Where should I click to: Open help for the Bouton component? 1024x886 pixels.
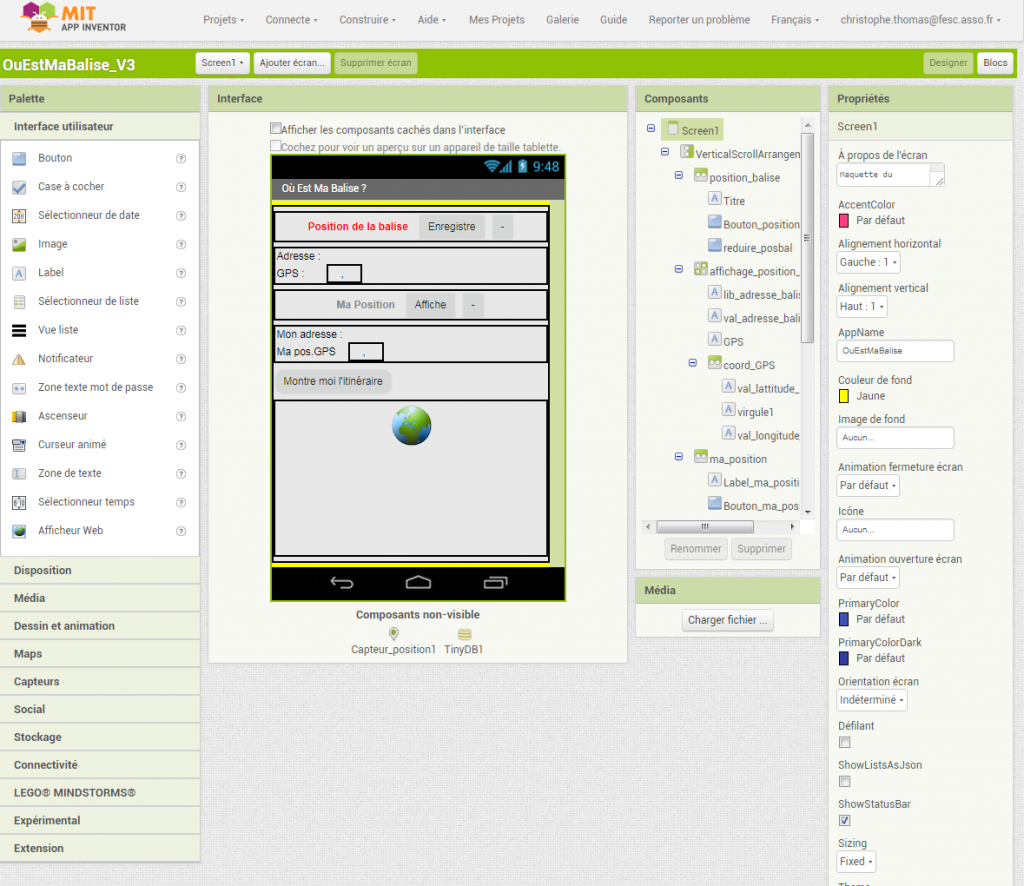point(182,159)
